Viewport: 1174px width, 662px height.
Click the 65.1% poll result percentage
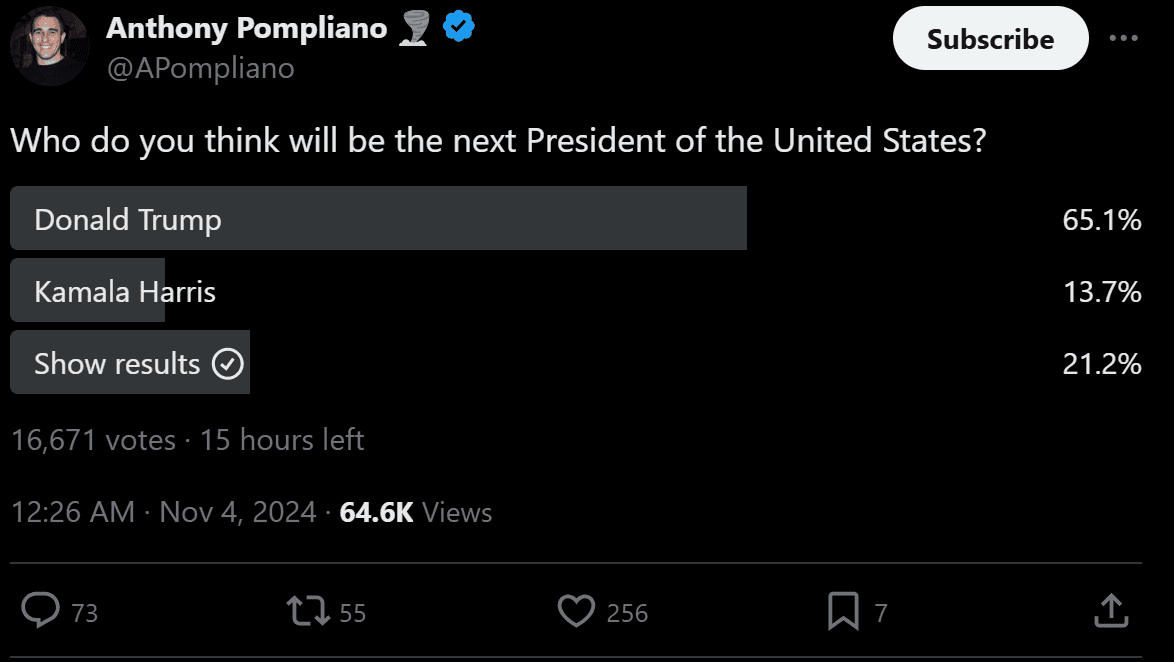(x=1101, y=220)
